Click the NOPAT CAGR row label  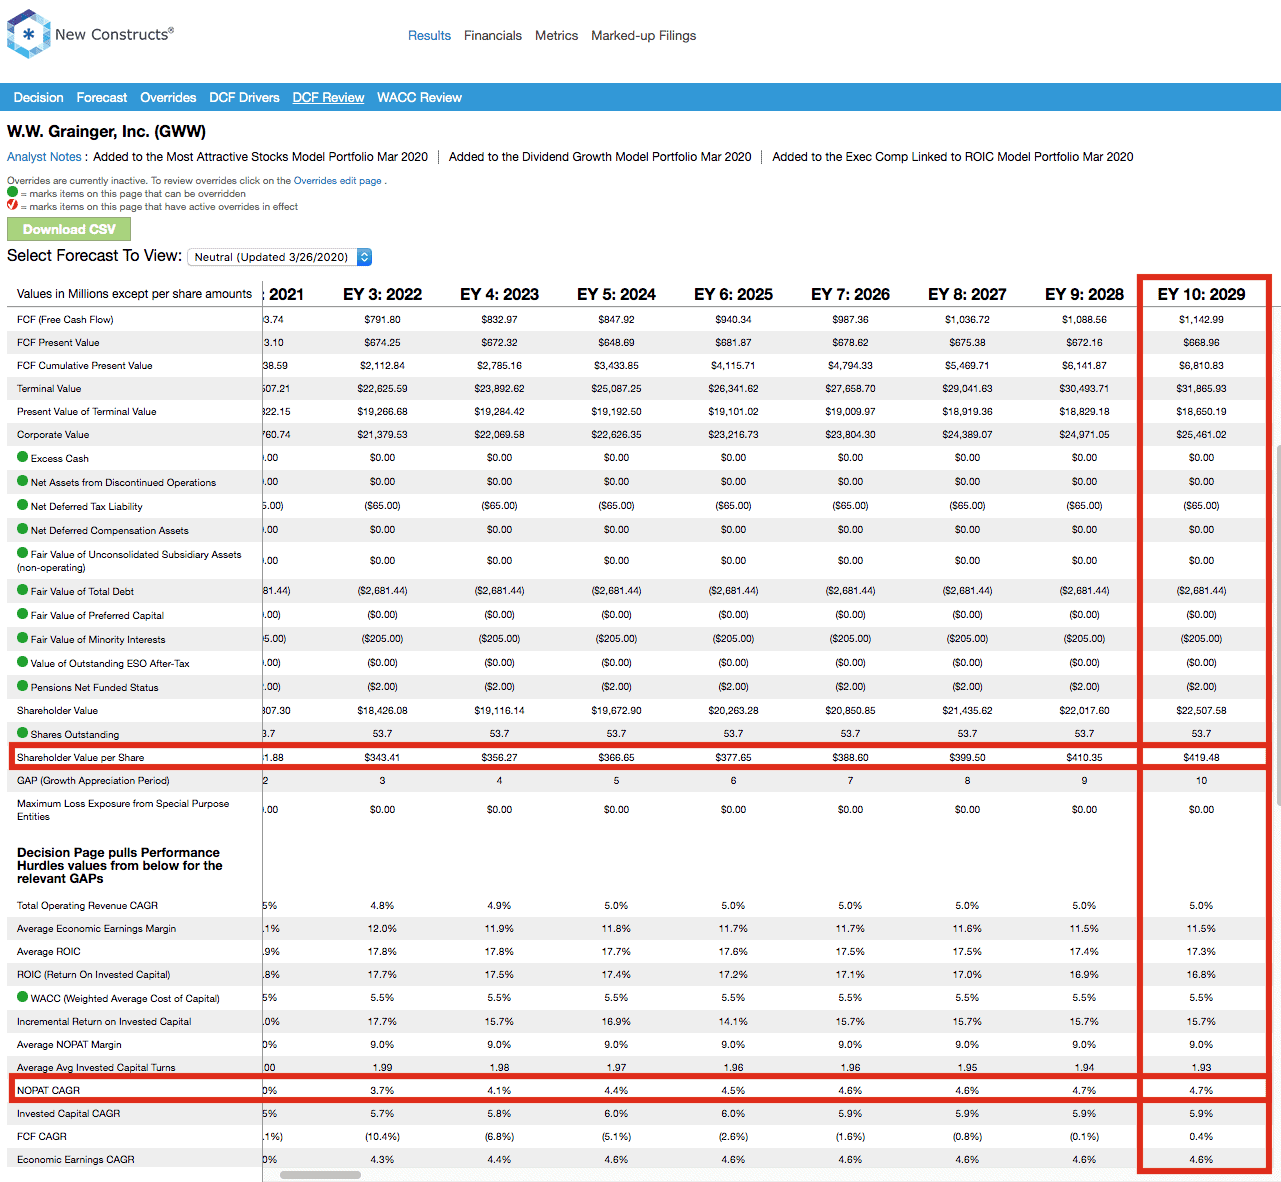point(48,1090)
